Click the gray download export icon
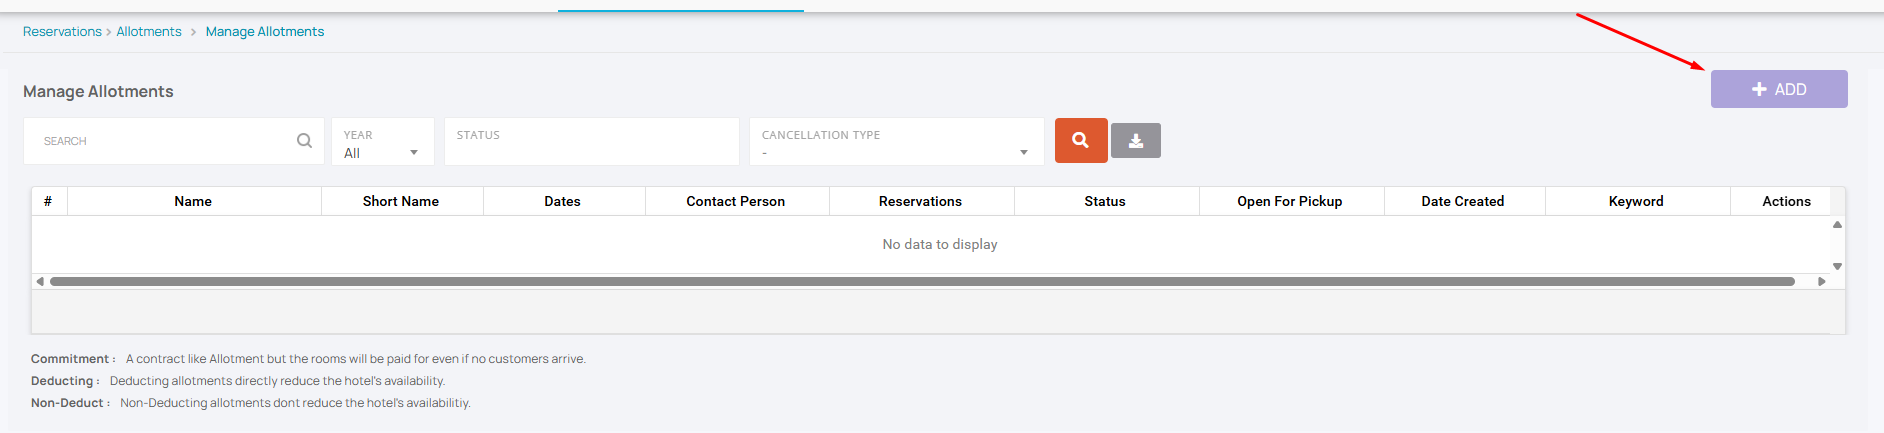This screenshot has height=433, width=1884. [x=1136, y=141]
